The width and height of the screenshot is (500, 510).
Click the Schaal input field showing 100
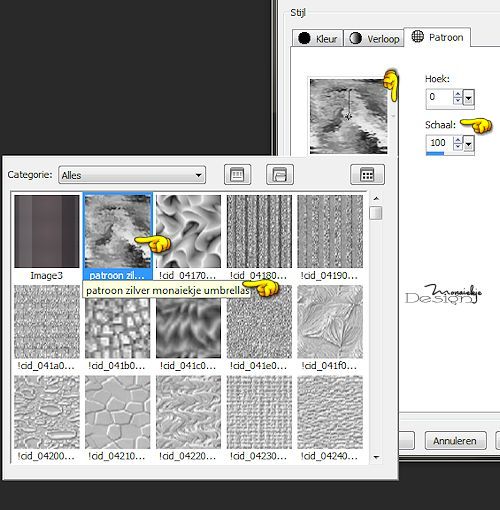click(x=439, y=143)
